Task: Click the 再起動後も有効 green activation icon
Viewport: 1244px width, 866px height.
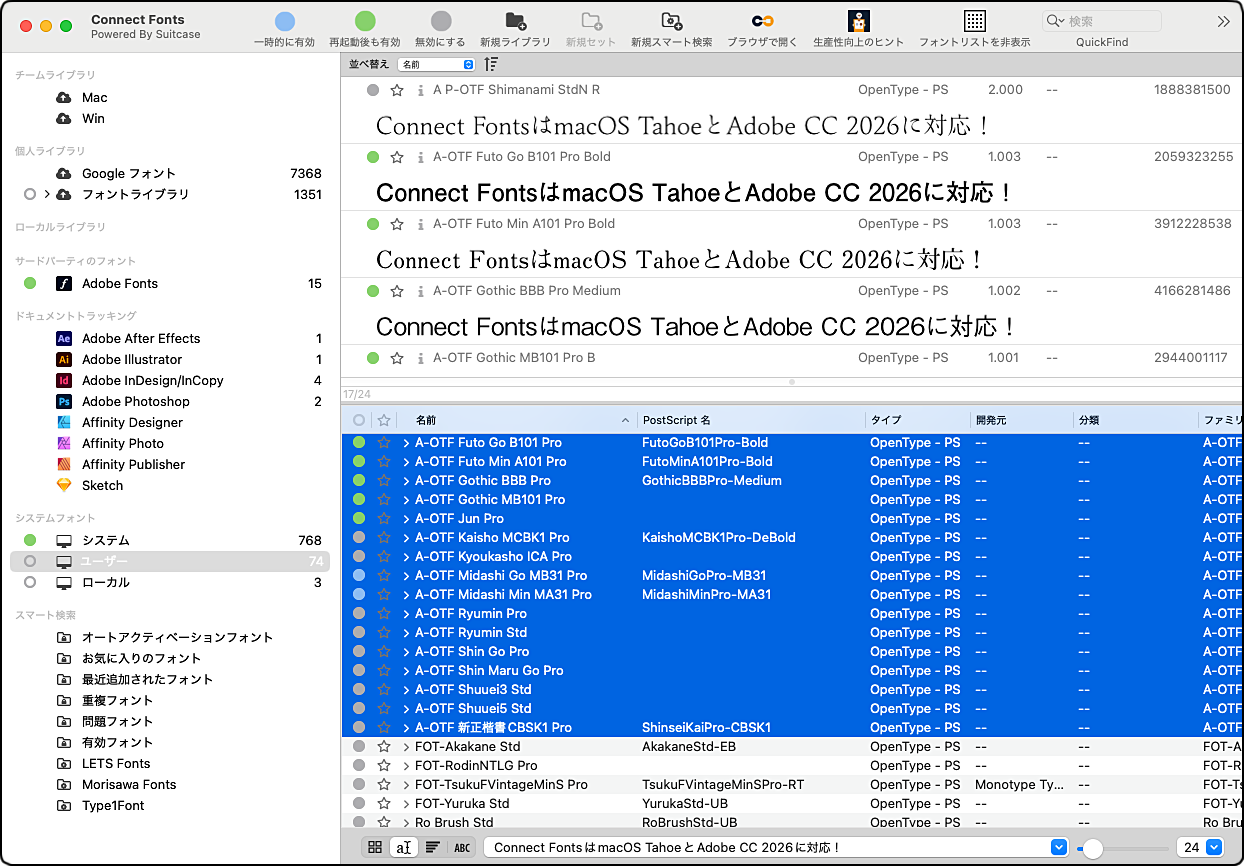Action: 365,21
